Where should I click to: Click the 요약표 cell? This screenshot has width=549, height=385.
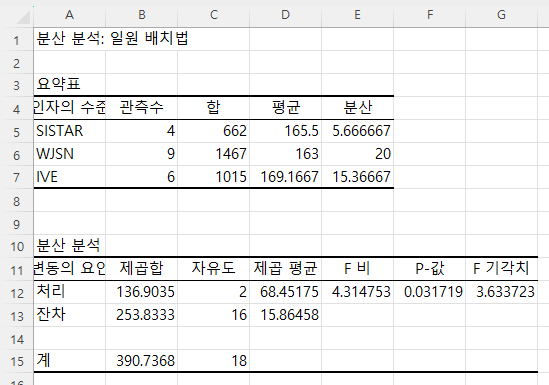click(x=70, y=85)
